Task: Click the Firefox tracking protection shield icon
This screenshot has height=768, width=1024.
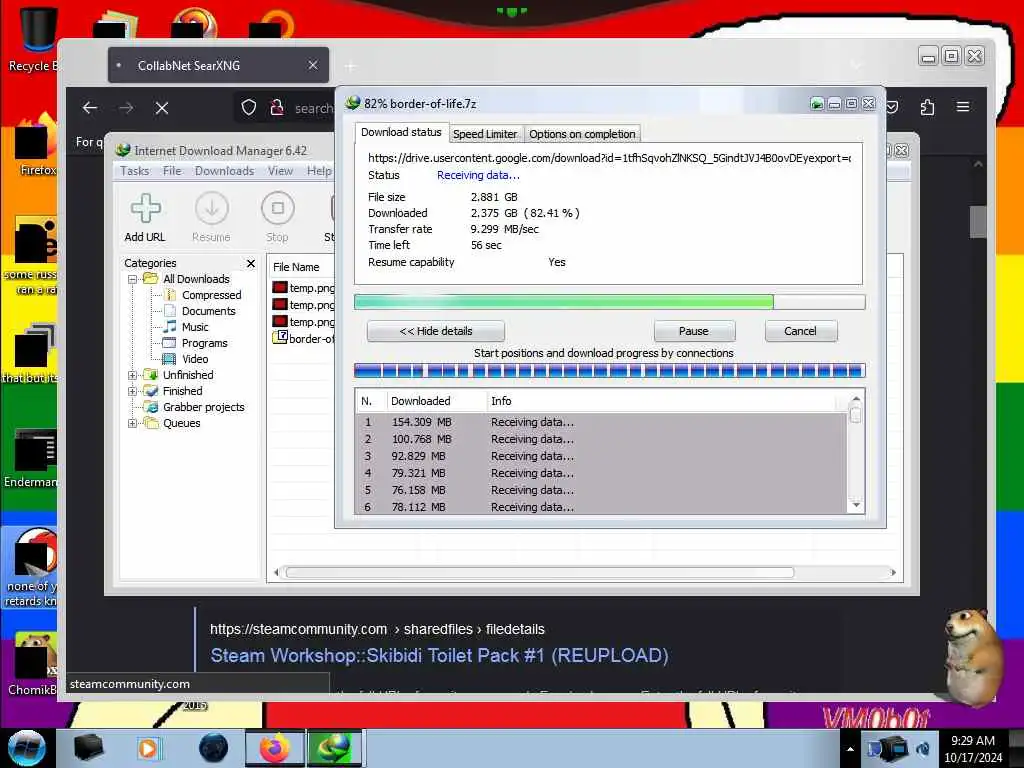Action: (x=249, y=108)
